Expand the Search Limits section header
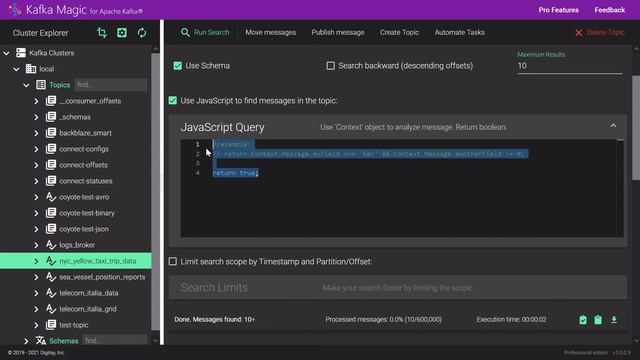640x360 pixels. [x=398, y=287]
